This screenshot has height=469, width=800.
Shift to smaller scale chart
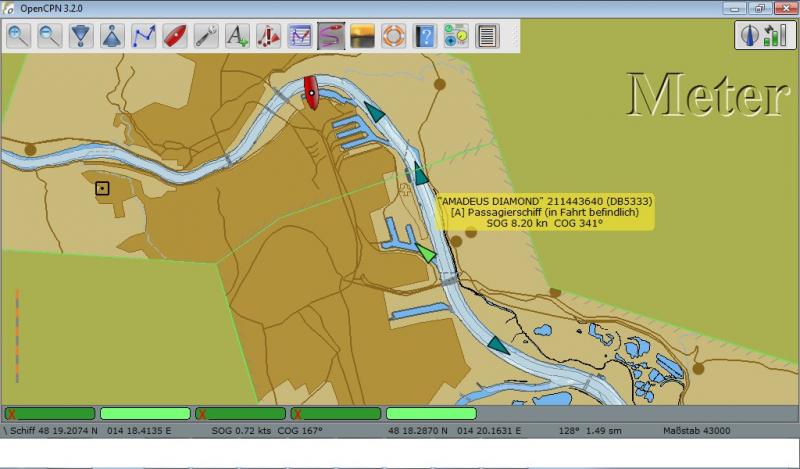112,37
